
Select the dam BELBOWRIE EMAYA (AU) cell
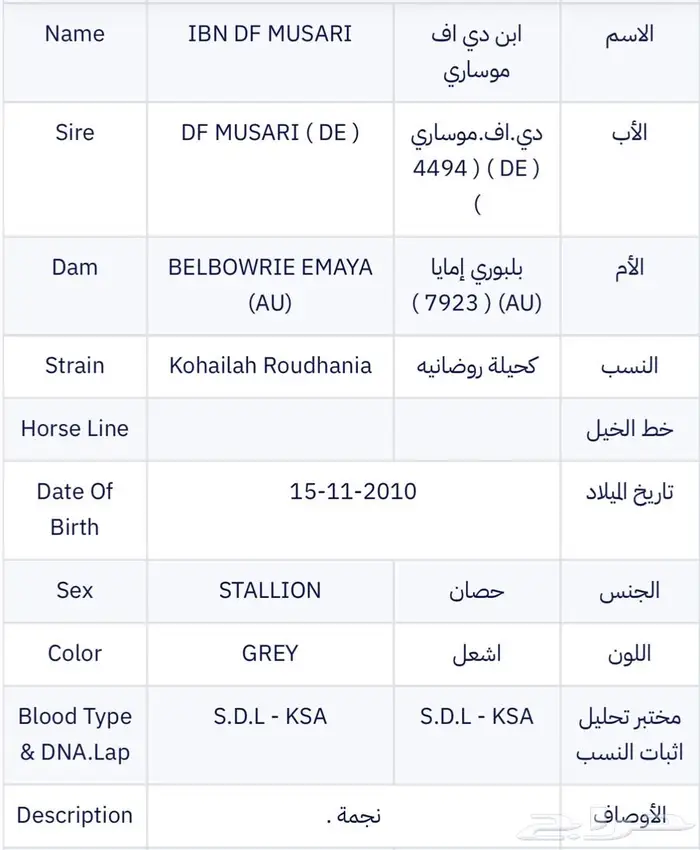270,285
